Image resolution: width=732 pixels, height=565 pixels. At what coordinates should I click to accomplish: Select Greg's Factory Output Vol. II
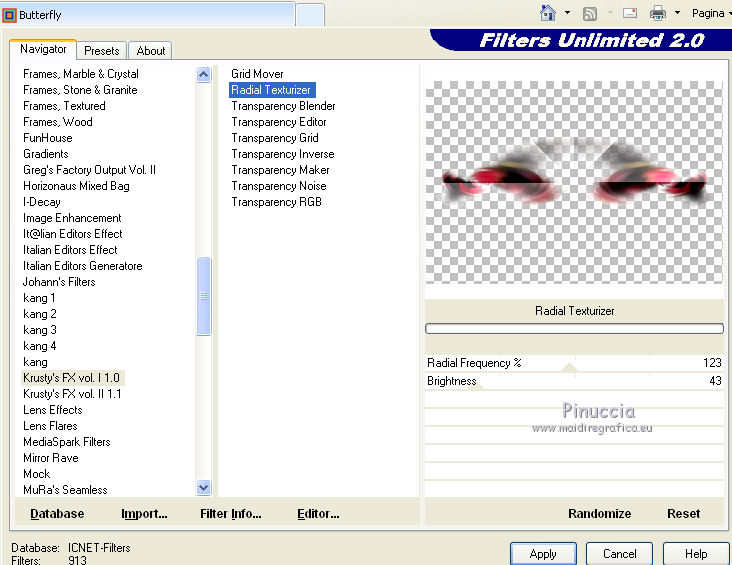click(90, 170)
